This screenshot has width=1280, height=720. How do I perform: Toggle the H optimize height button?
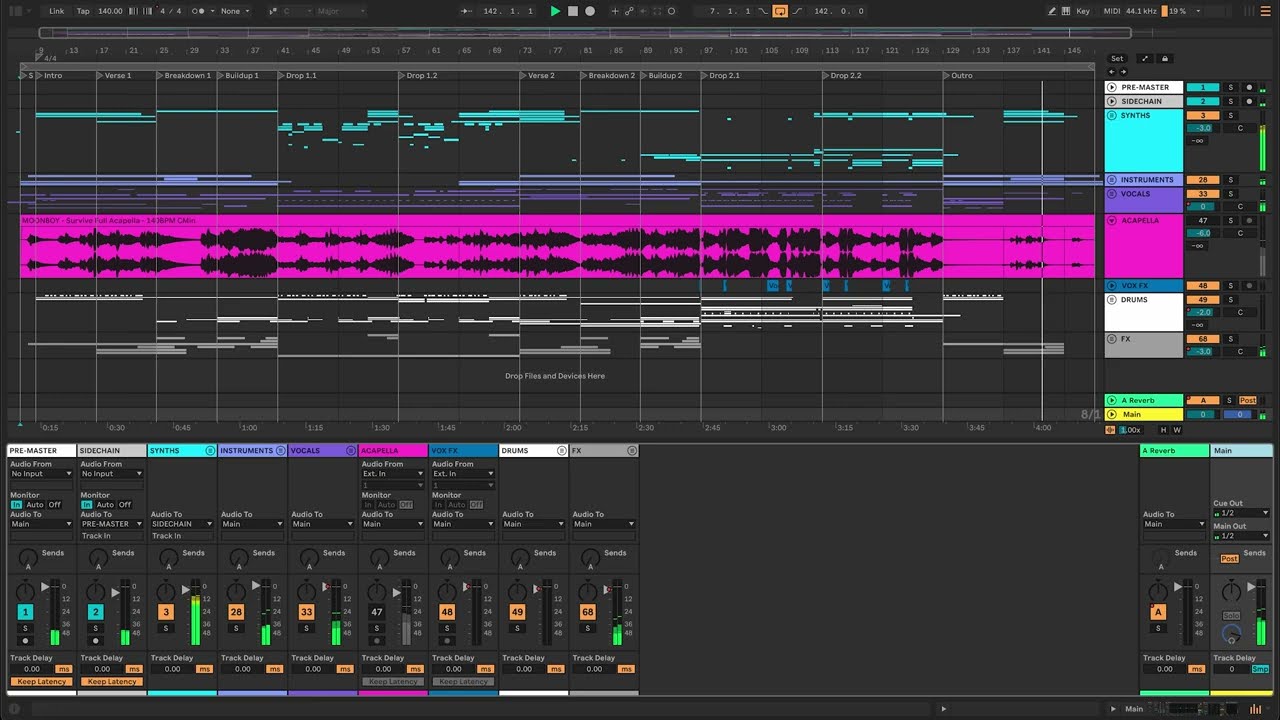[1163, 430]
